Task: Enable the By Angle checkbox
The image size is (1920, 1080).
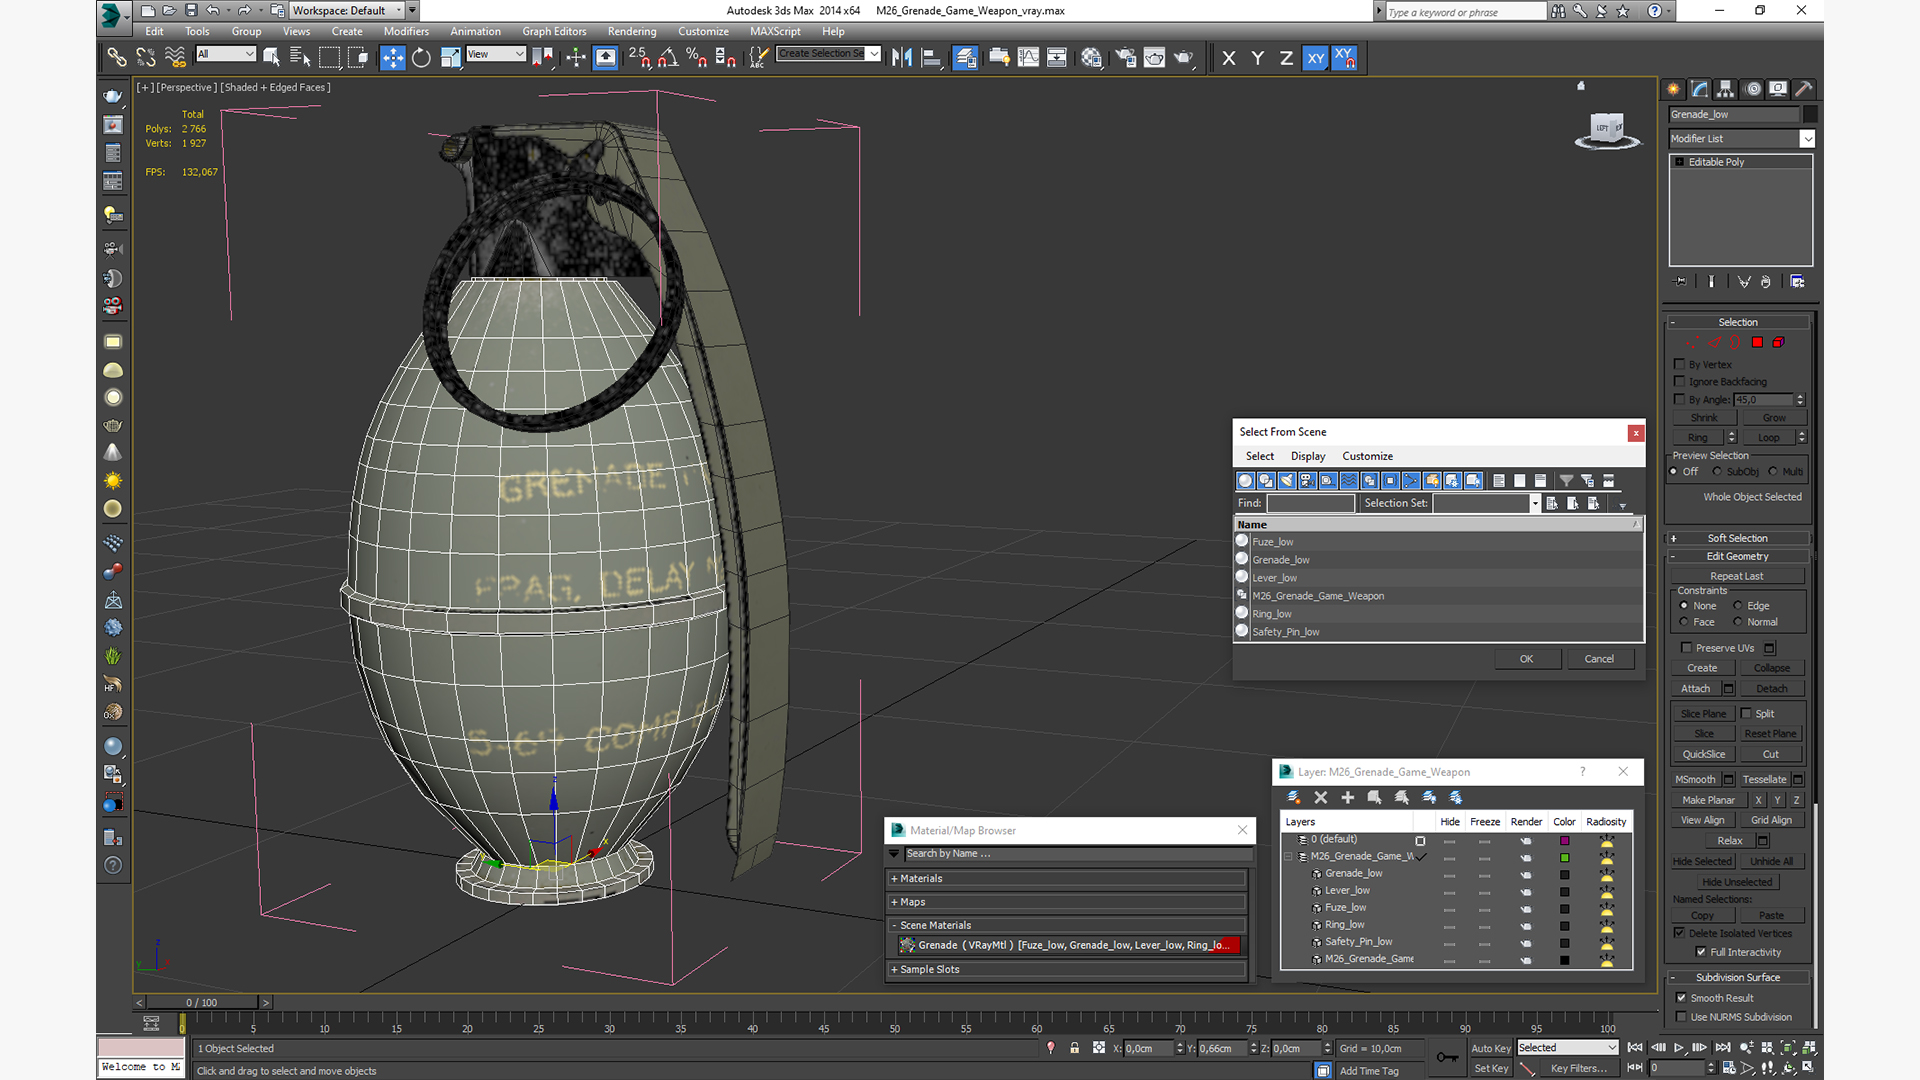Action: [1680, 399]
